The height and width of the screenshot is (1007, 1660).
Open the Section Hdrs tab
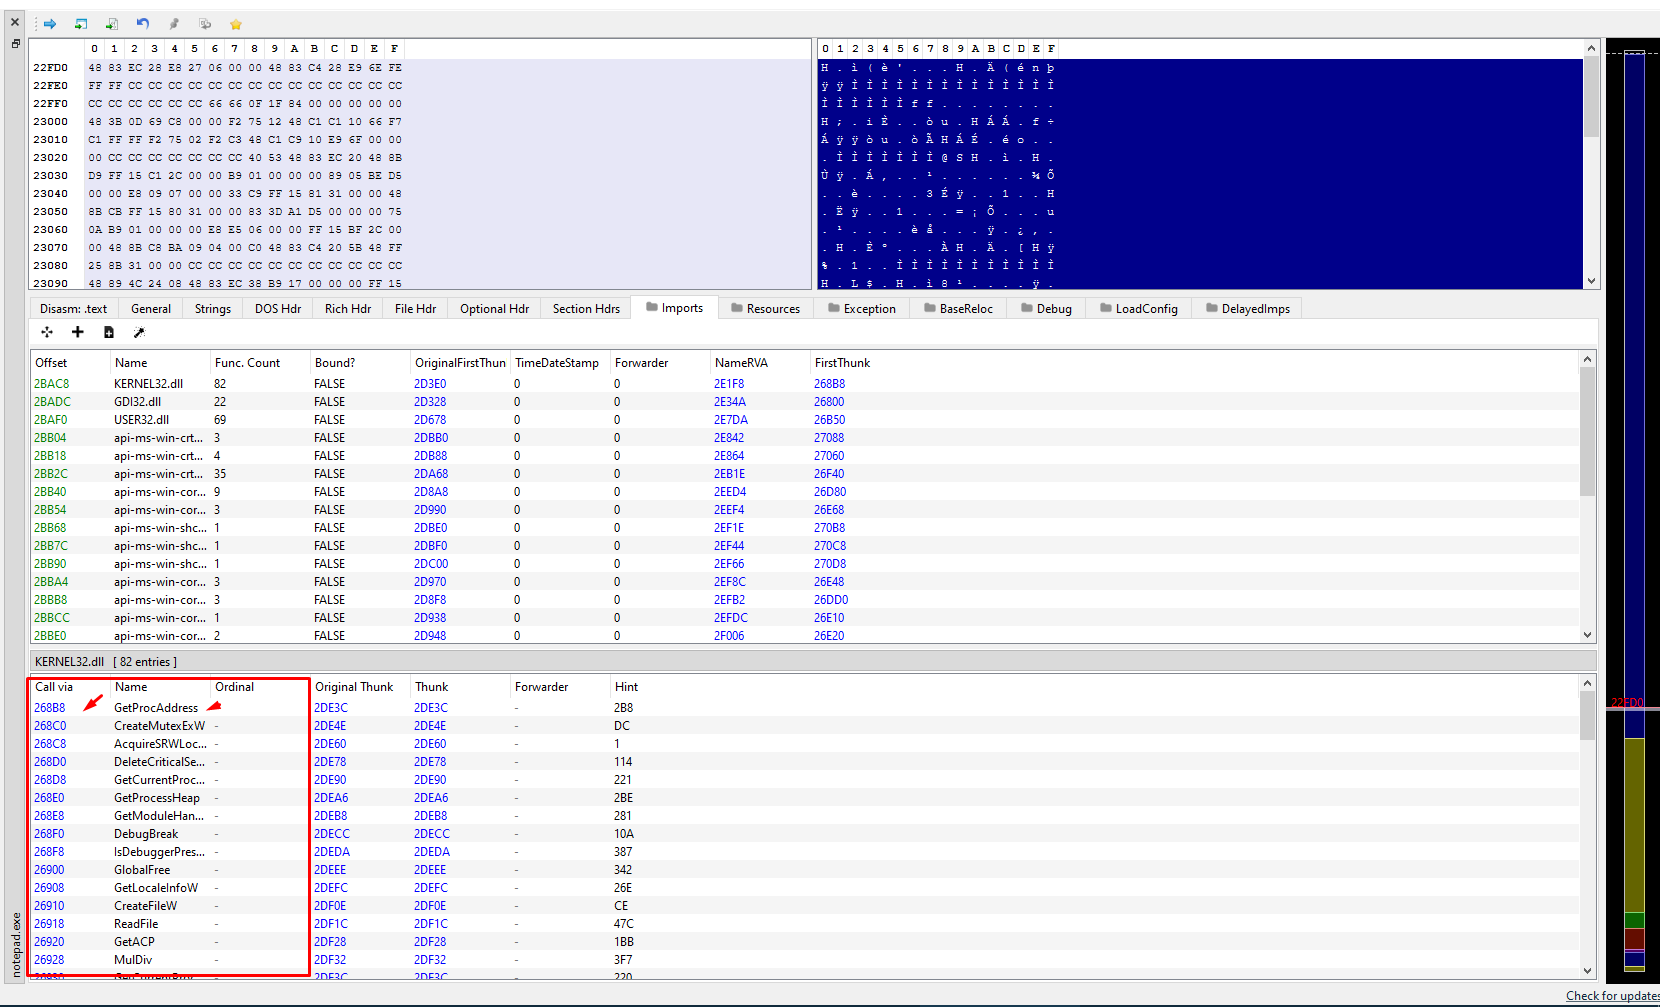click(x=586, y=309)
